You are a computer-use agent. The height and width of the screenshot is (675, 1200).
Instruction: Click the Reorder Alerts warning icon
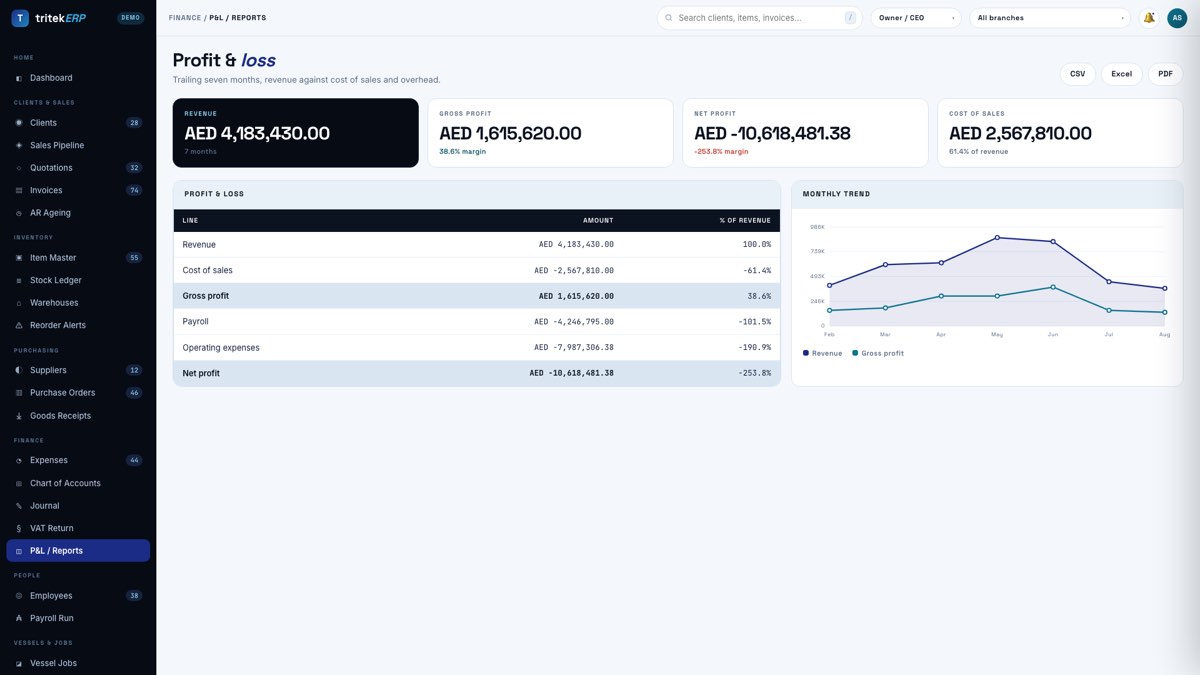pos(19,325)
